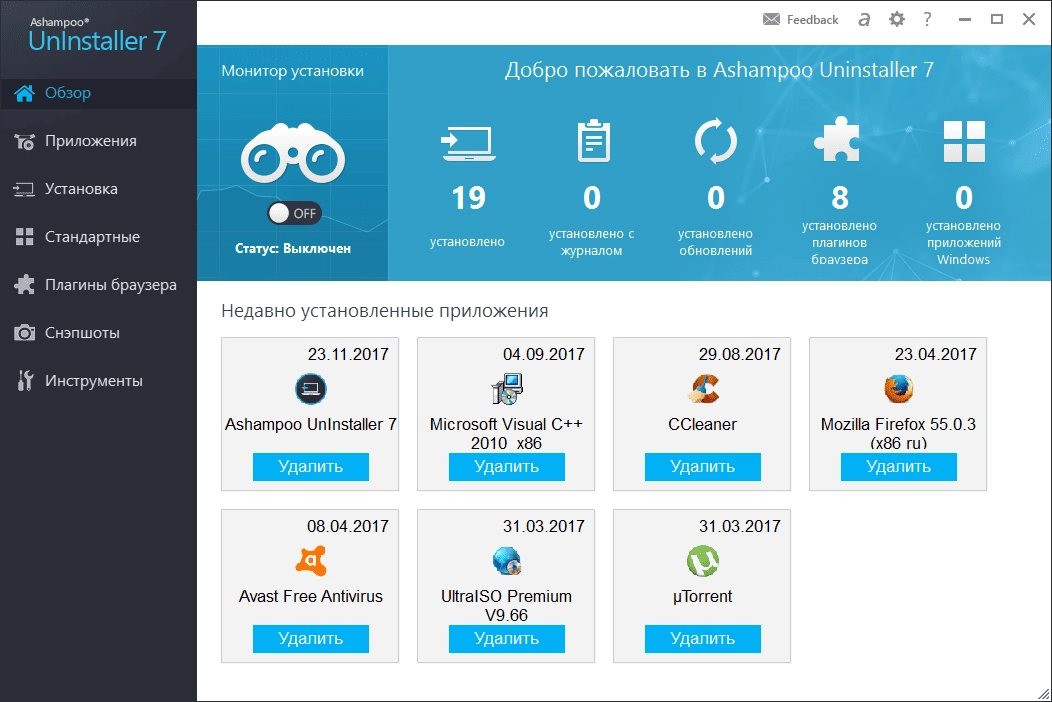
Task: Click the Монитор установки heading
Action: [293, 71]
